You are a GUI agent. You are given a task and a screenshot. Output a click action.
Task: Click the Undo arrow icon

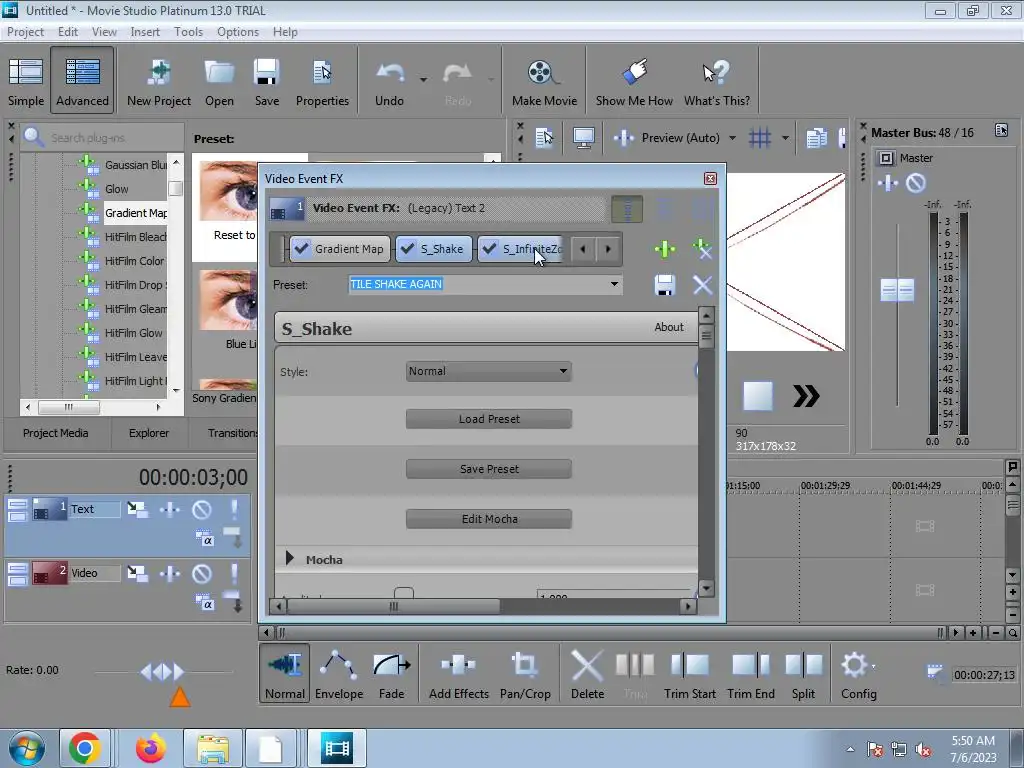390,73
